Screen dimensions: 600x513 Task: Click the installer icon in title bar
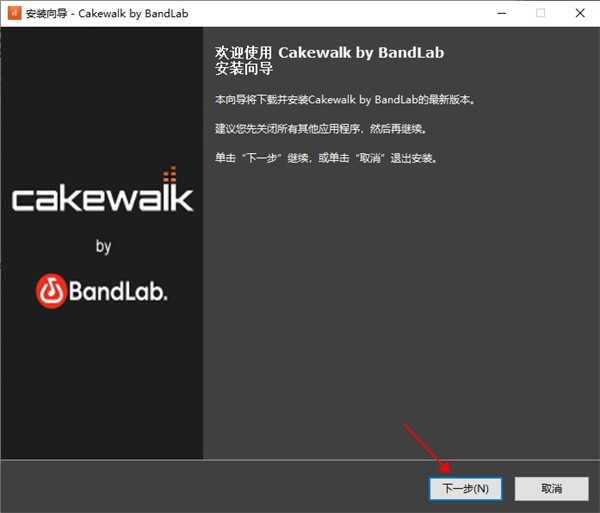click(15, 13)
